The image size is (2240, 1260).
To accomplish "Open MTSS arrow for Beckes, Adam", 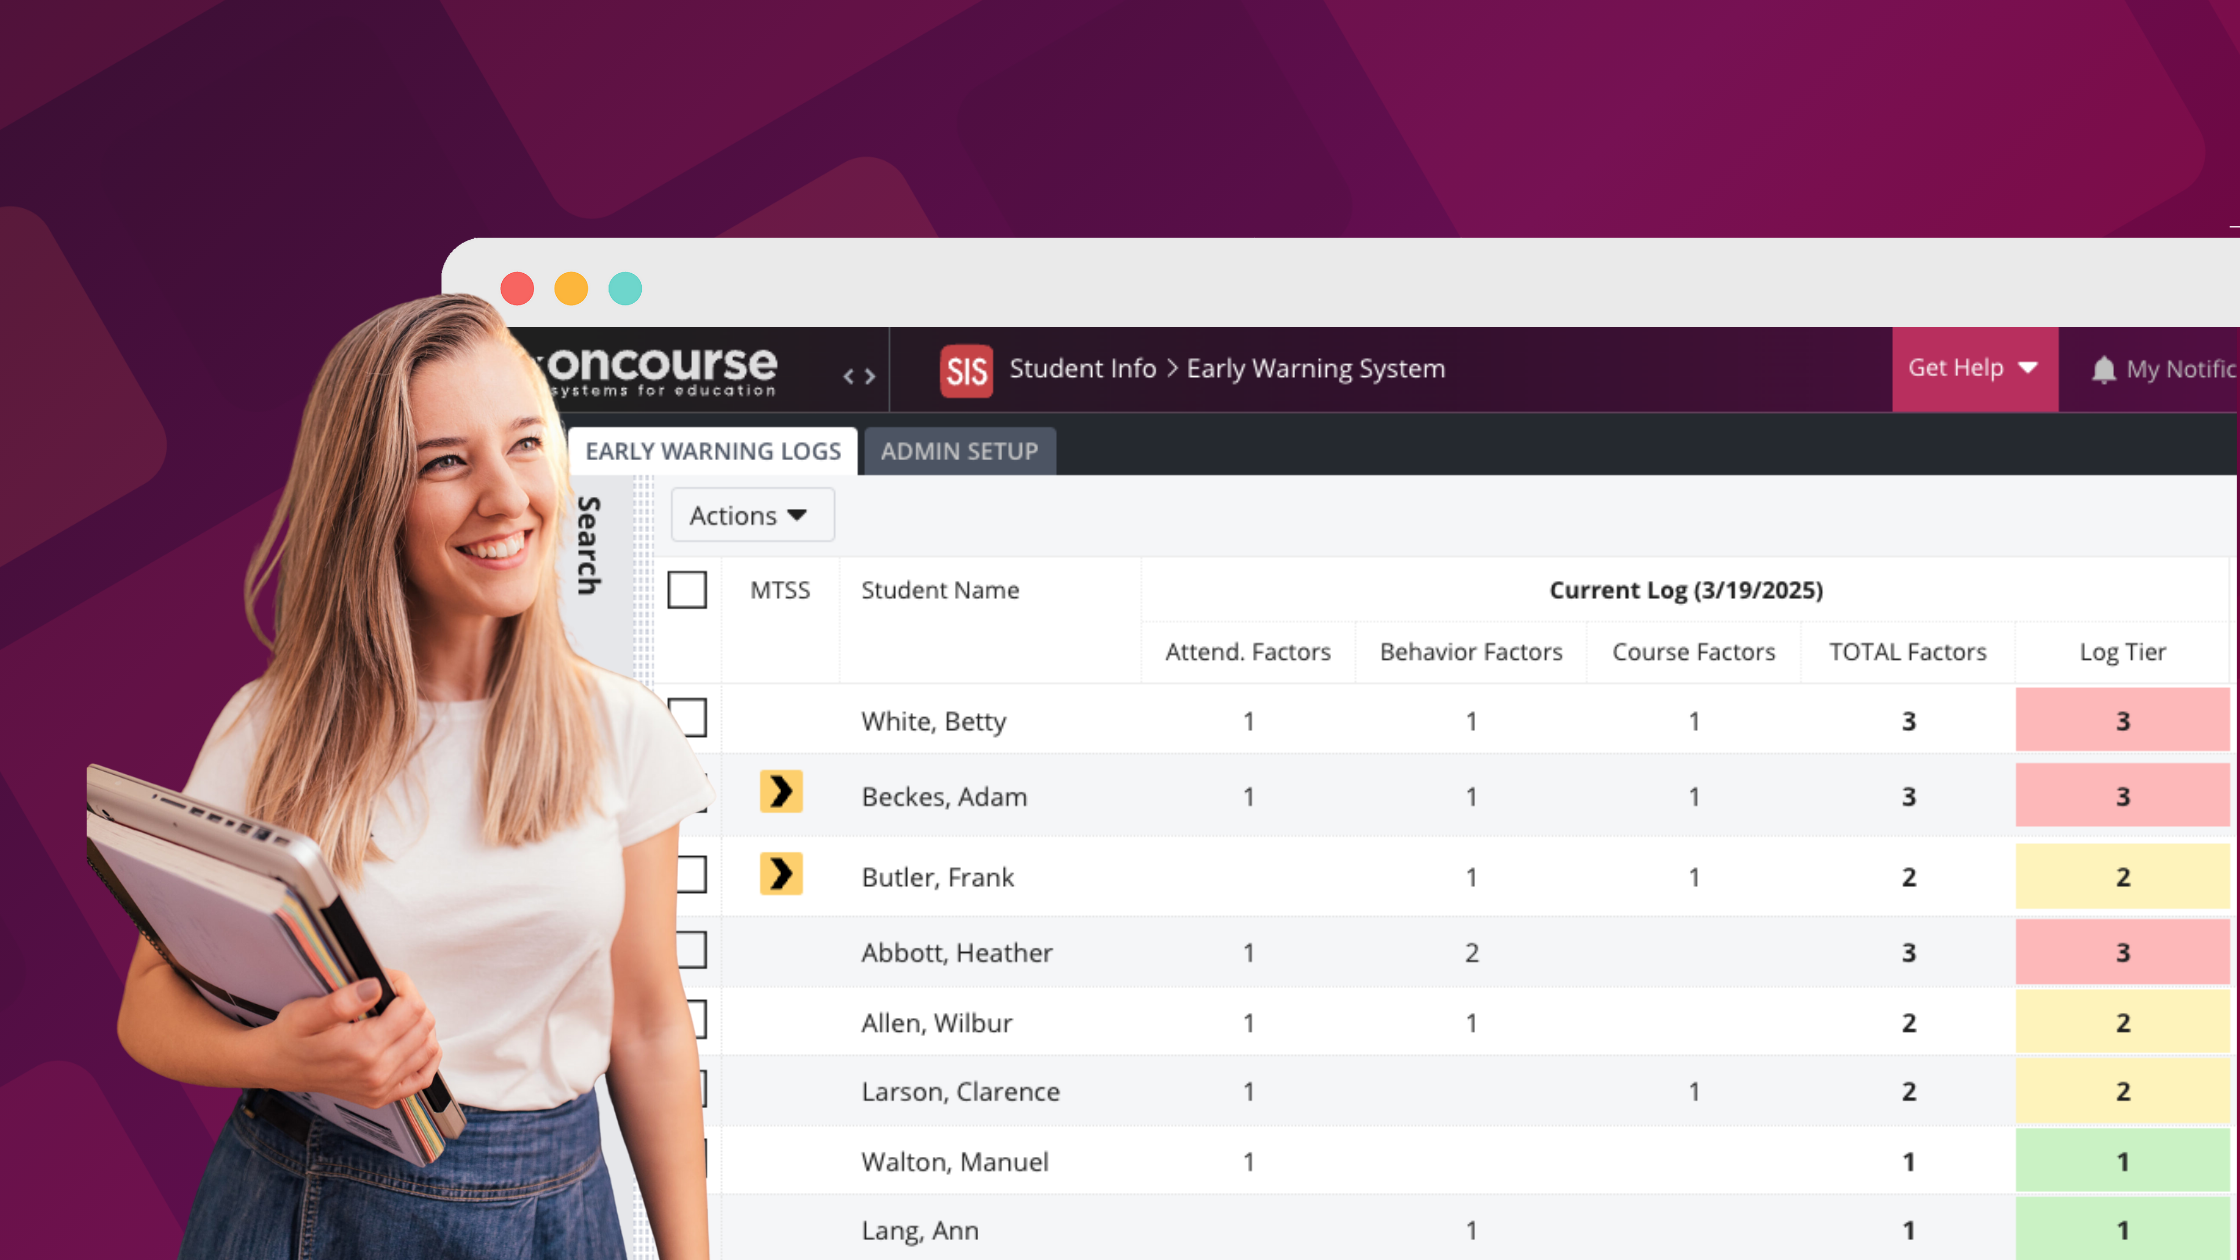I will [781, 792].
